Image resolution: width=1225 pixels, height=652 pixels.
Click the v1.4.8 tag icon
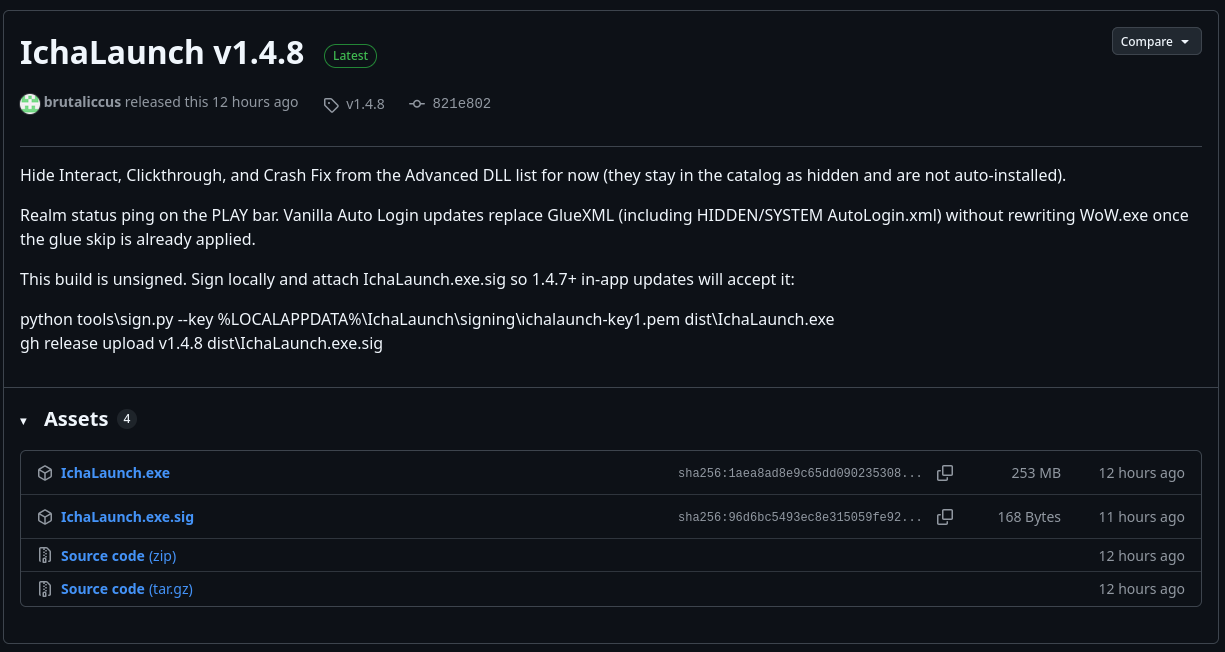tap(331, 104)
